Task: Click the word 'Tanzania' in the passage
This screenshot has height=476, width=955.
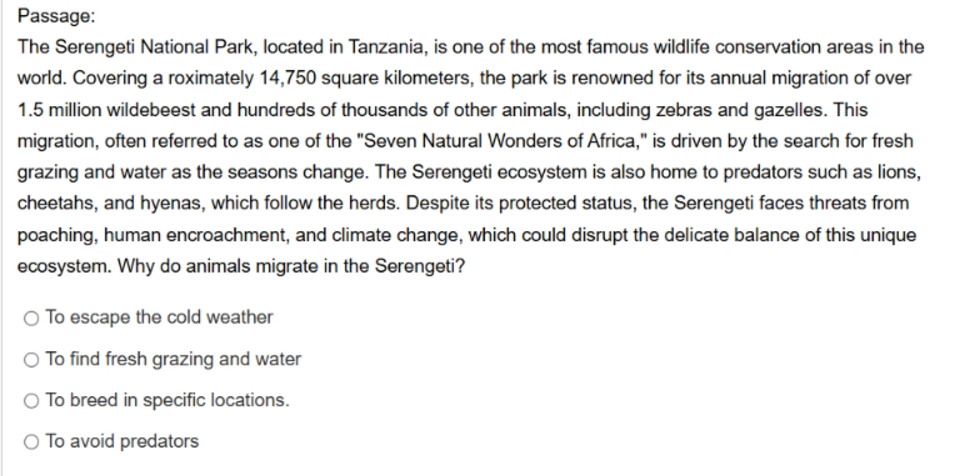Action: (386, 47)
